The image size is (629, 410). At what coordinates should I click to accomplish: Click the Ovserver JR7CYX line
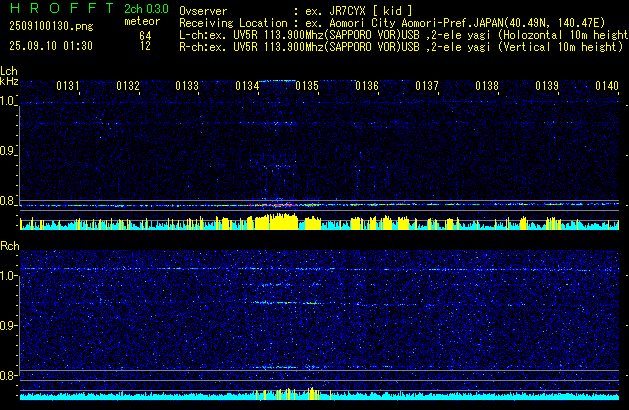pos(296,11)
